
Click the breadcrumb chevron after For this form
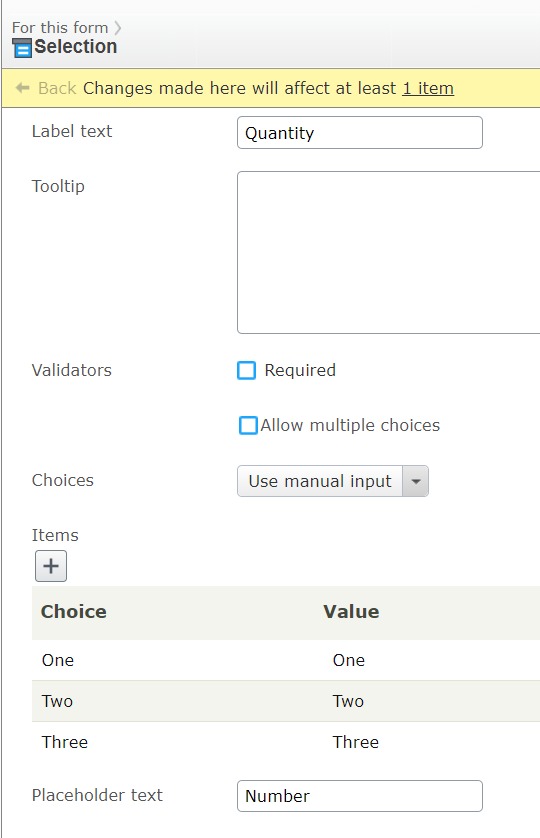pos(118,27)
